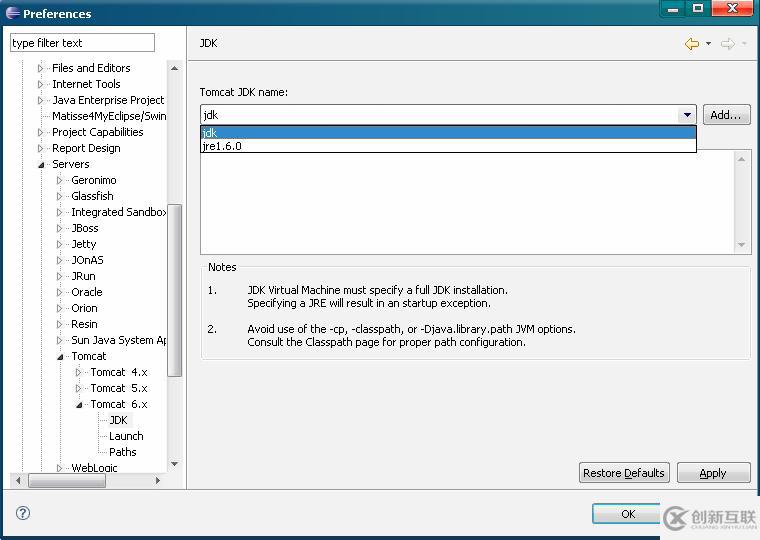Select jdk in the dropdown list
Image resolution: width=760 pixels, height=540 pixels.
pos(448,132)
